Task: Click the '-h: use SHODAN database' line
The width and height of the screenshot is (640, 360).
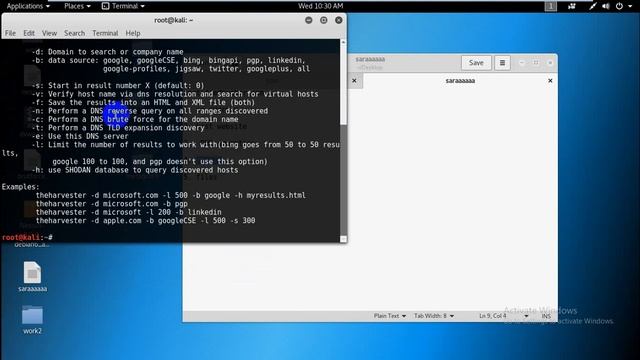Action: [135, 170]
